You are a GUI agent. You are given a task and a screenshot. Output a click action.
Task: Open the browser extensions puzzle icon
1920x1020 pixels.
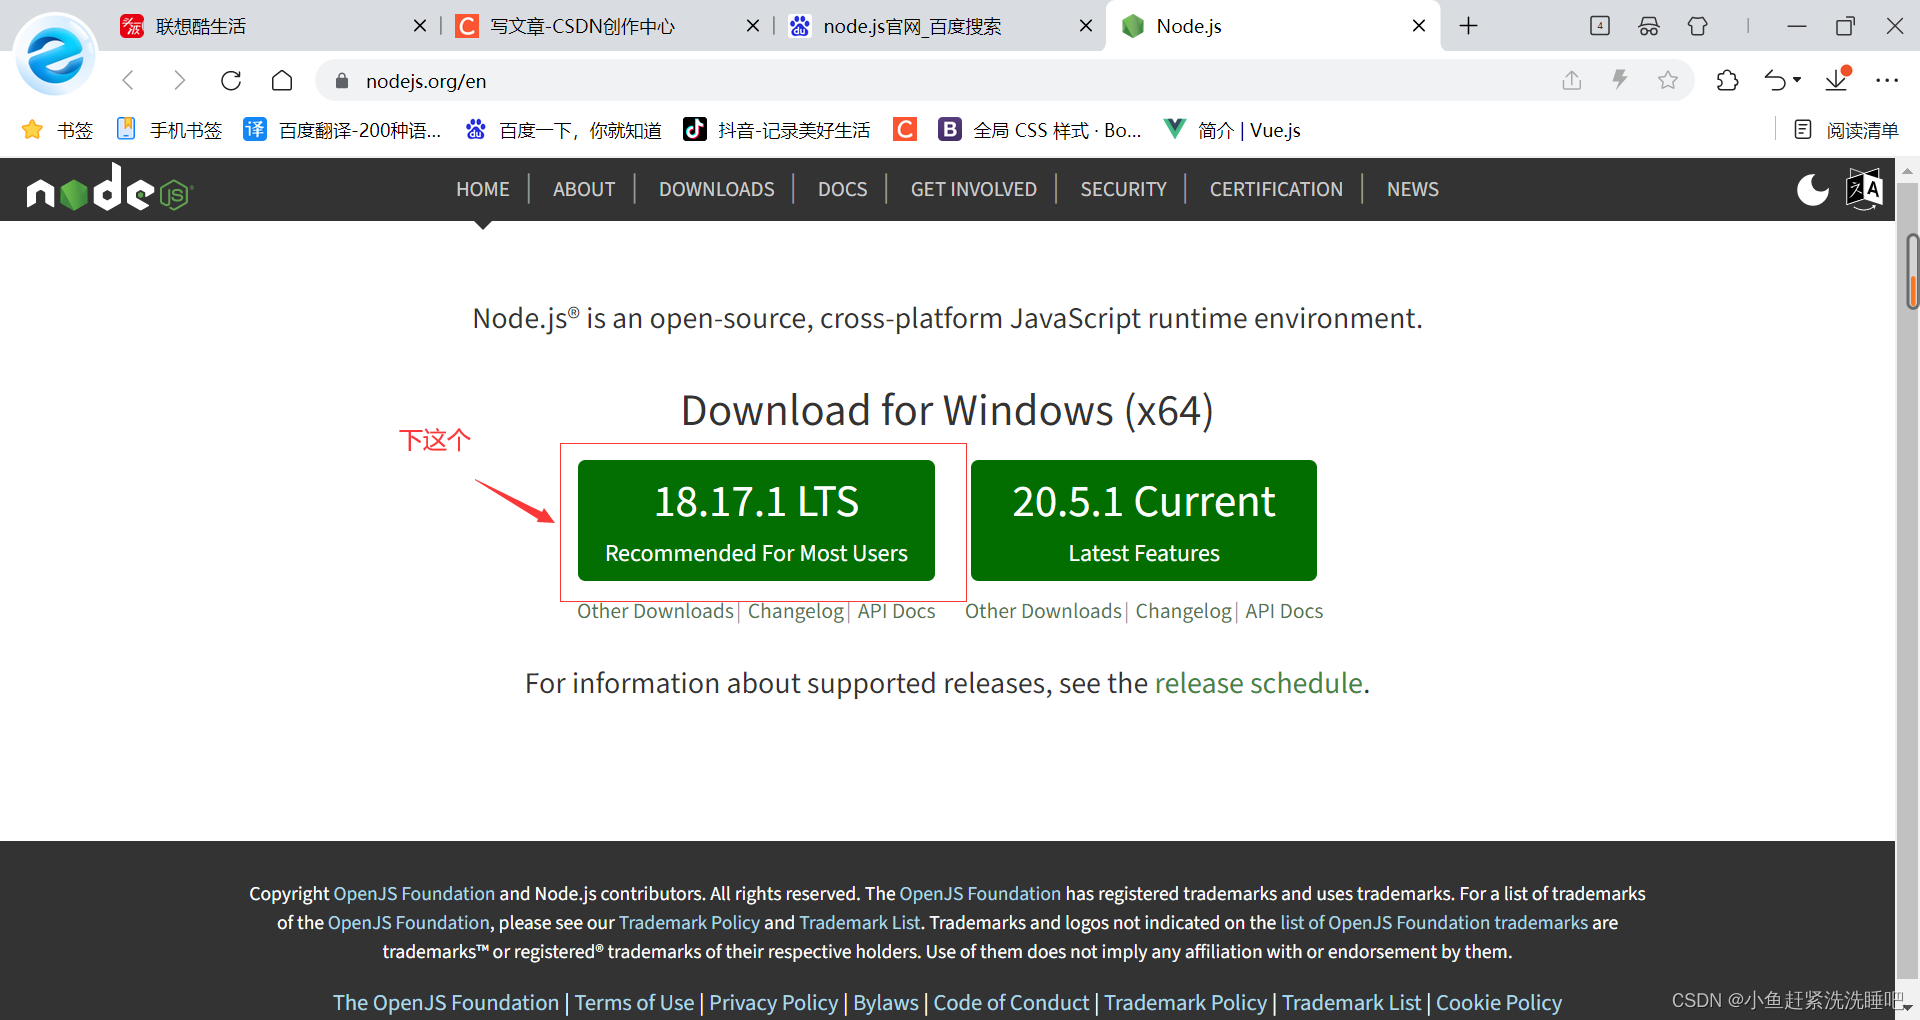coord(1728,80)
